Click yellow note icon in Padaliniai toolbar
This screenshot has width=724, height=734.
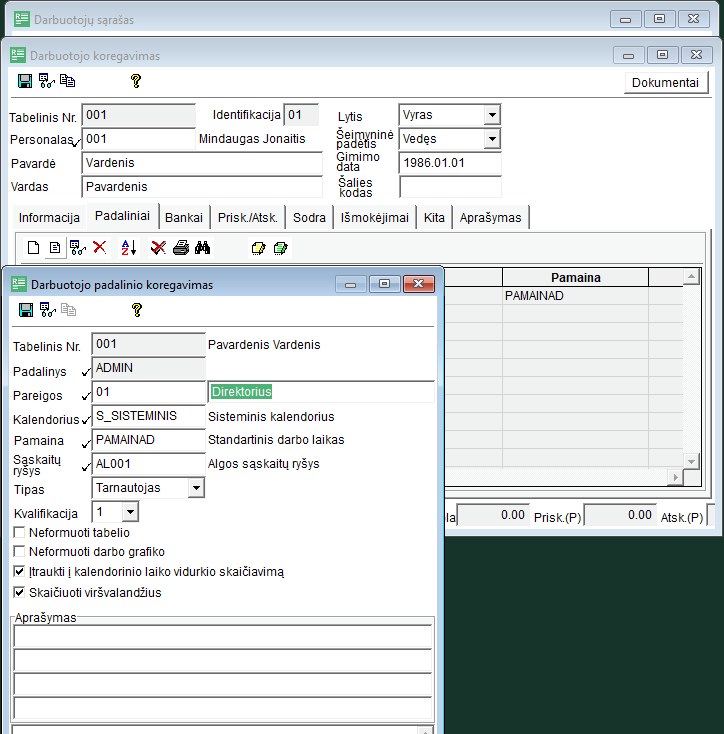pyautogui.click(x=258, y=248)
